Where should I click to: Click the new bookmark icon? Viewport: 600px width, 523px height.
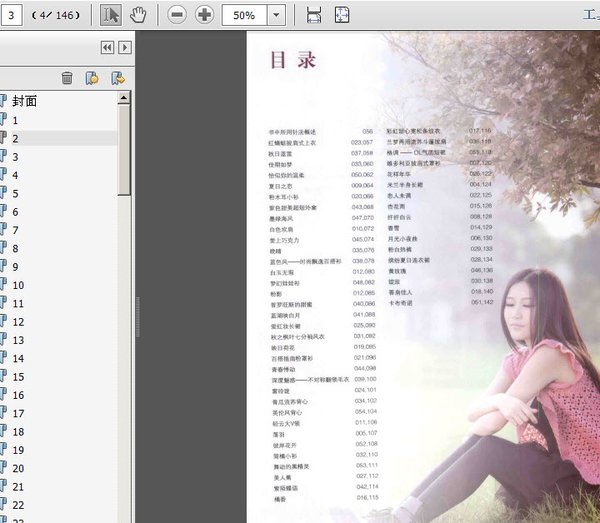pos(92,77)
